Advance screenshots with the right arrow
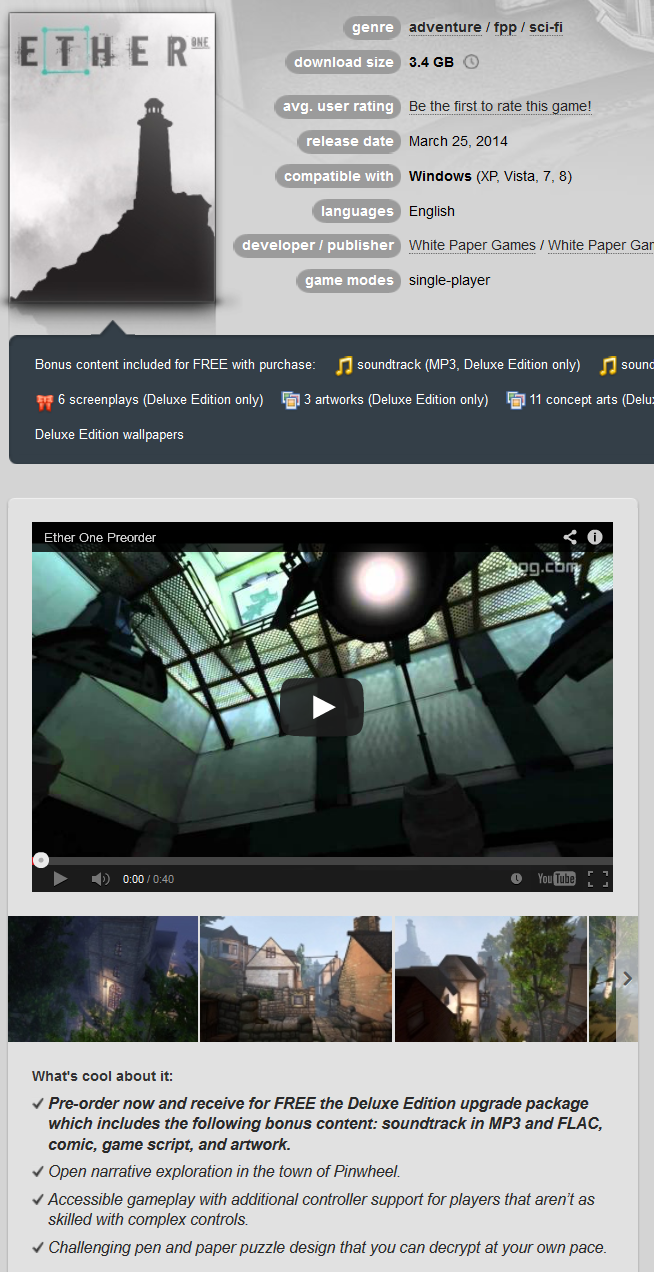654x1272 pixels. [x=627, y=979]
